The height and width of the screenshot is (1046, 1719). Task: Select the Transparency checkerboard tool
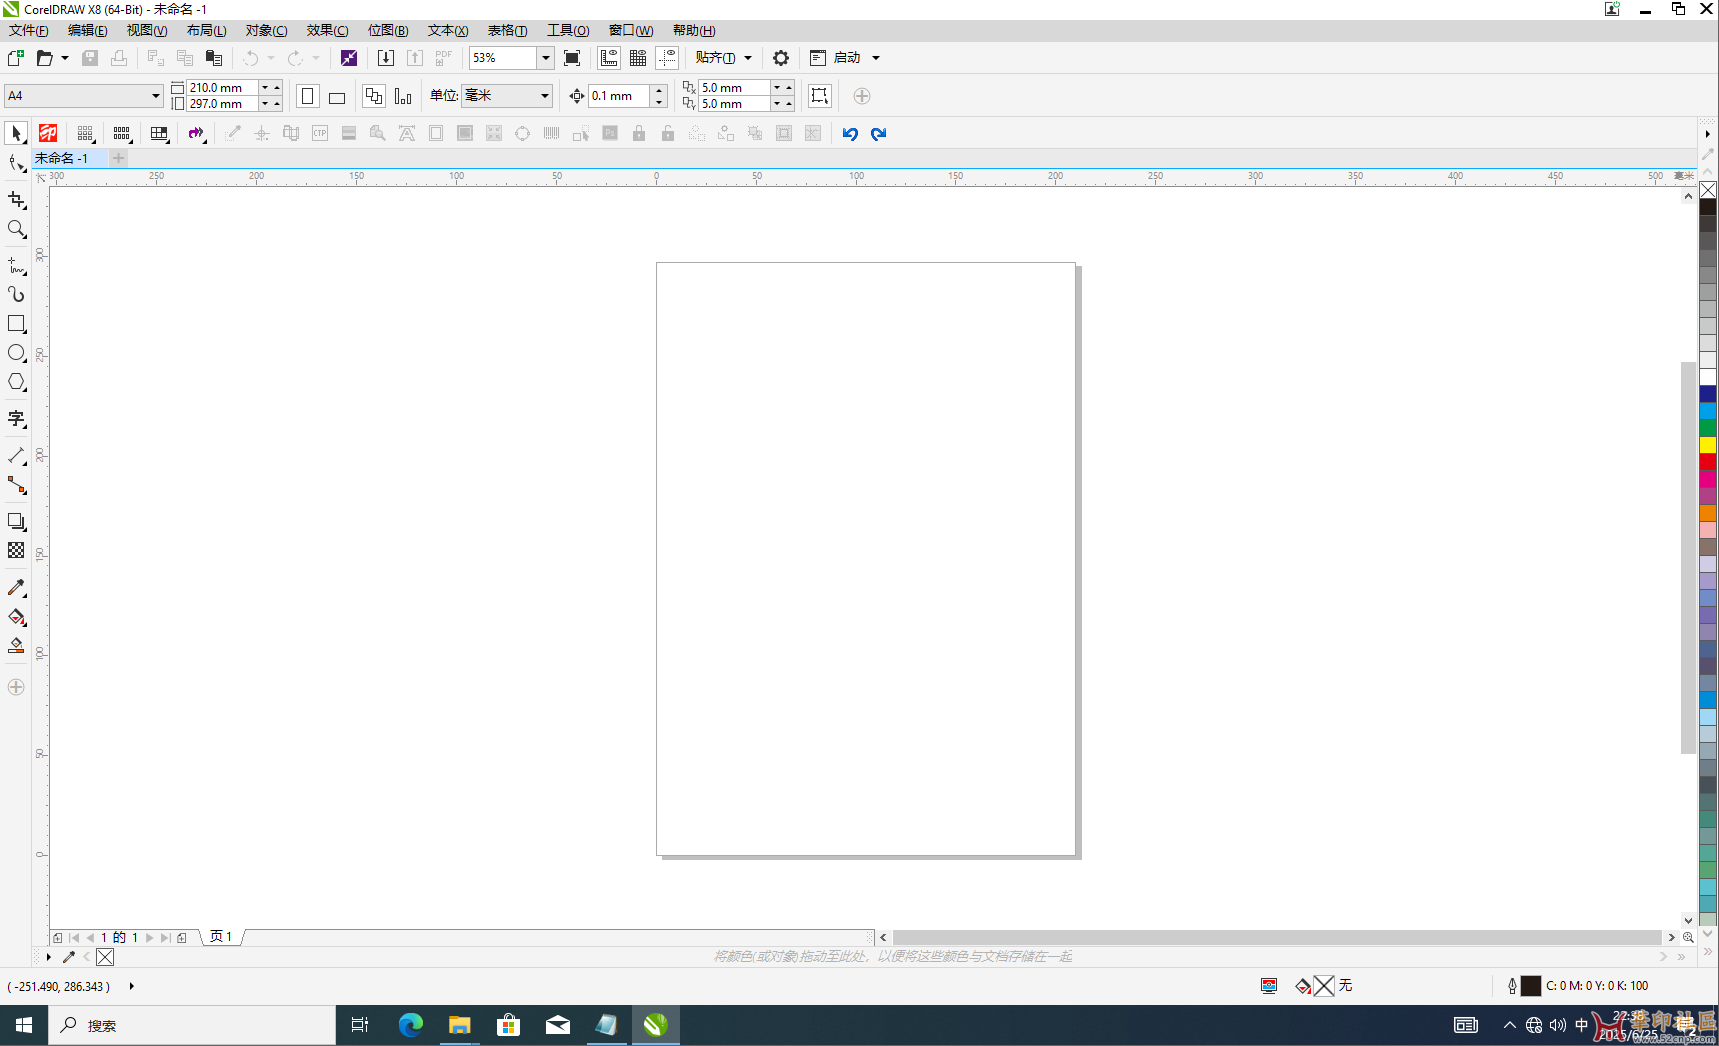16,550
